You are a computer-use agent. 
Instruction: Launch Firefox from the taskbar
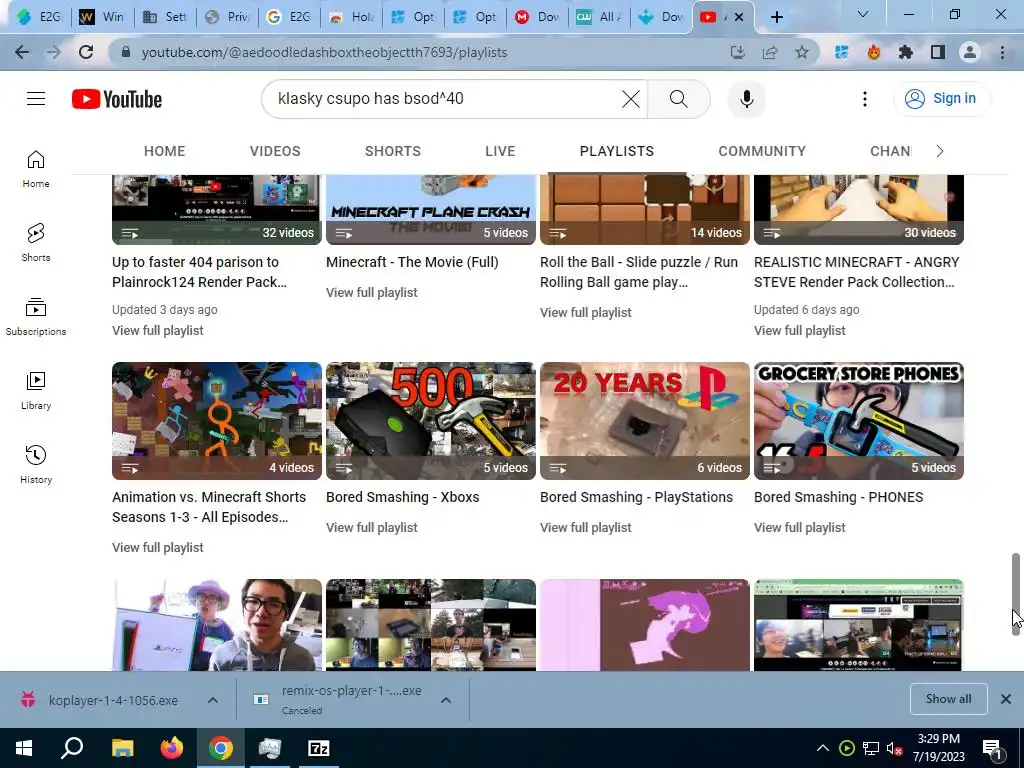172,748
